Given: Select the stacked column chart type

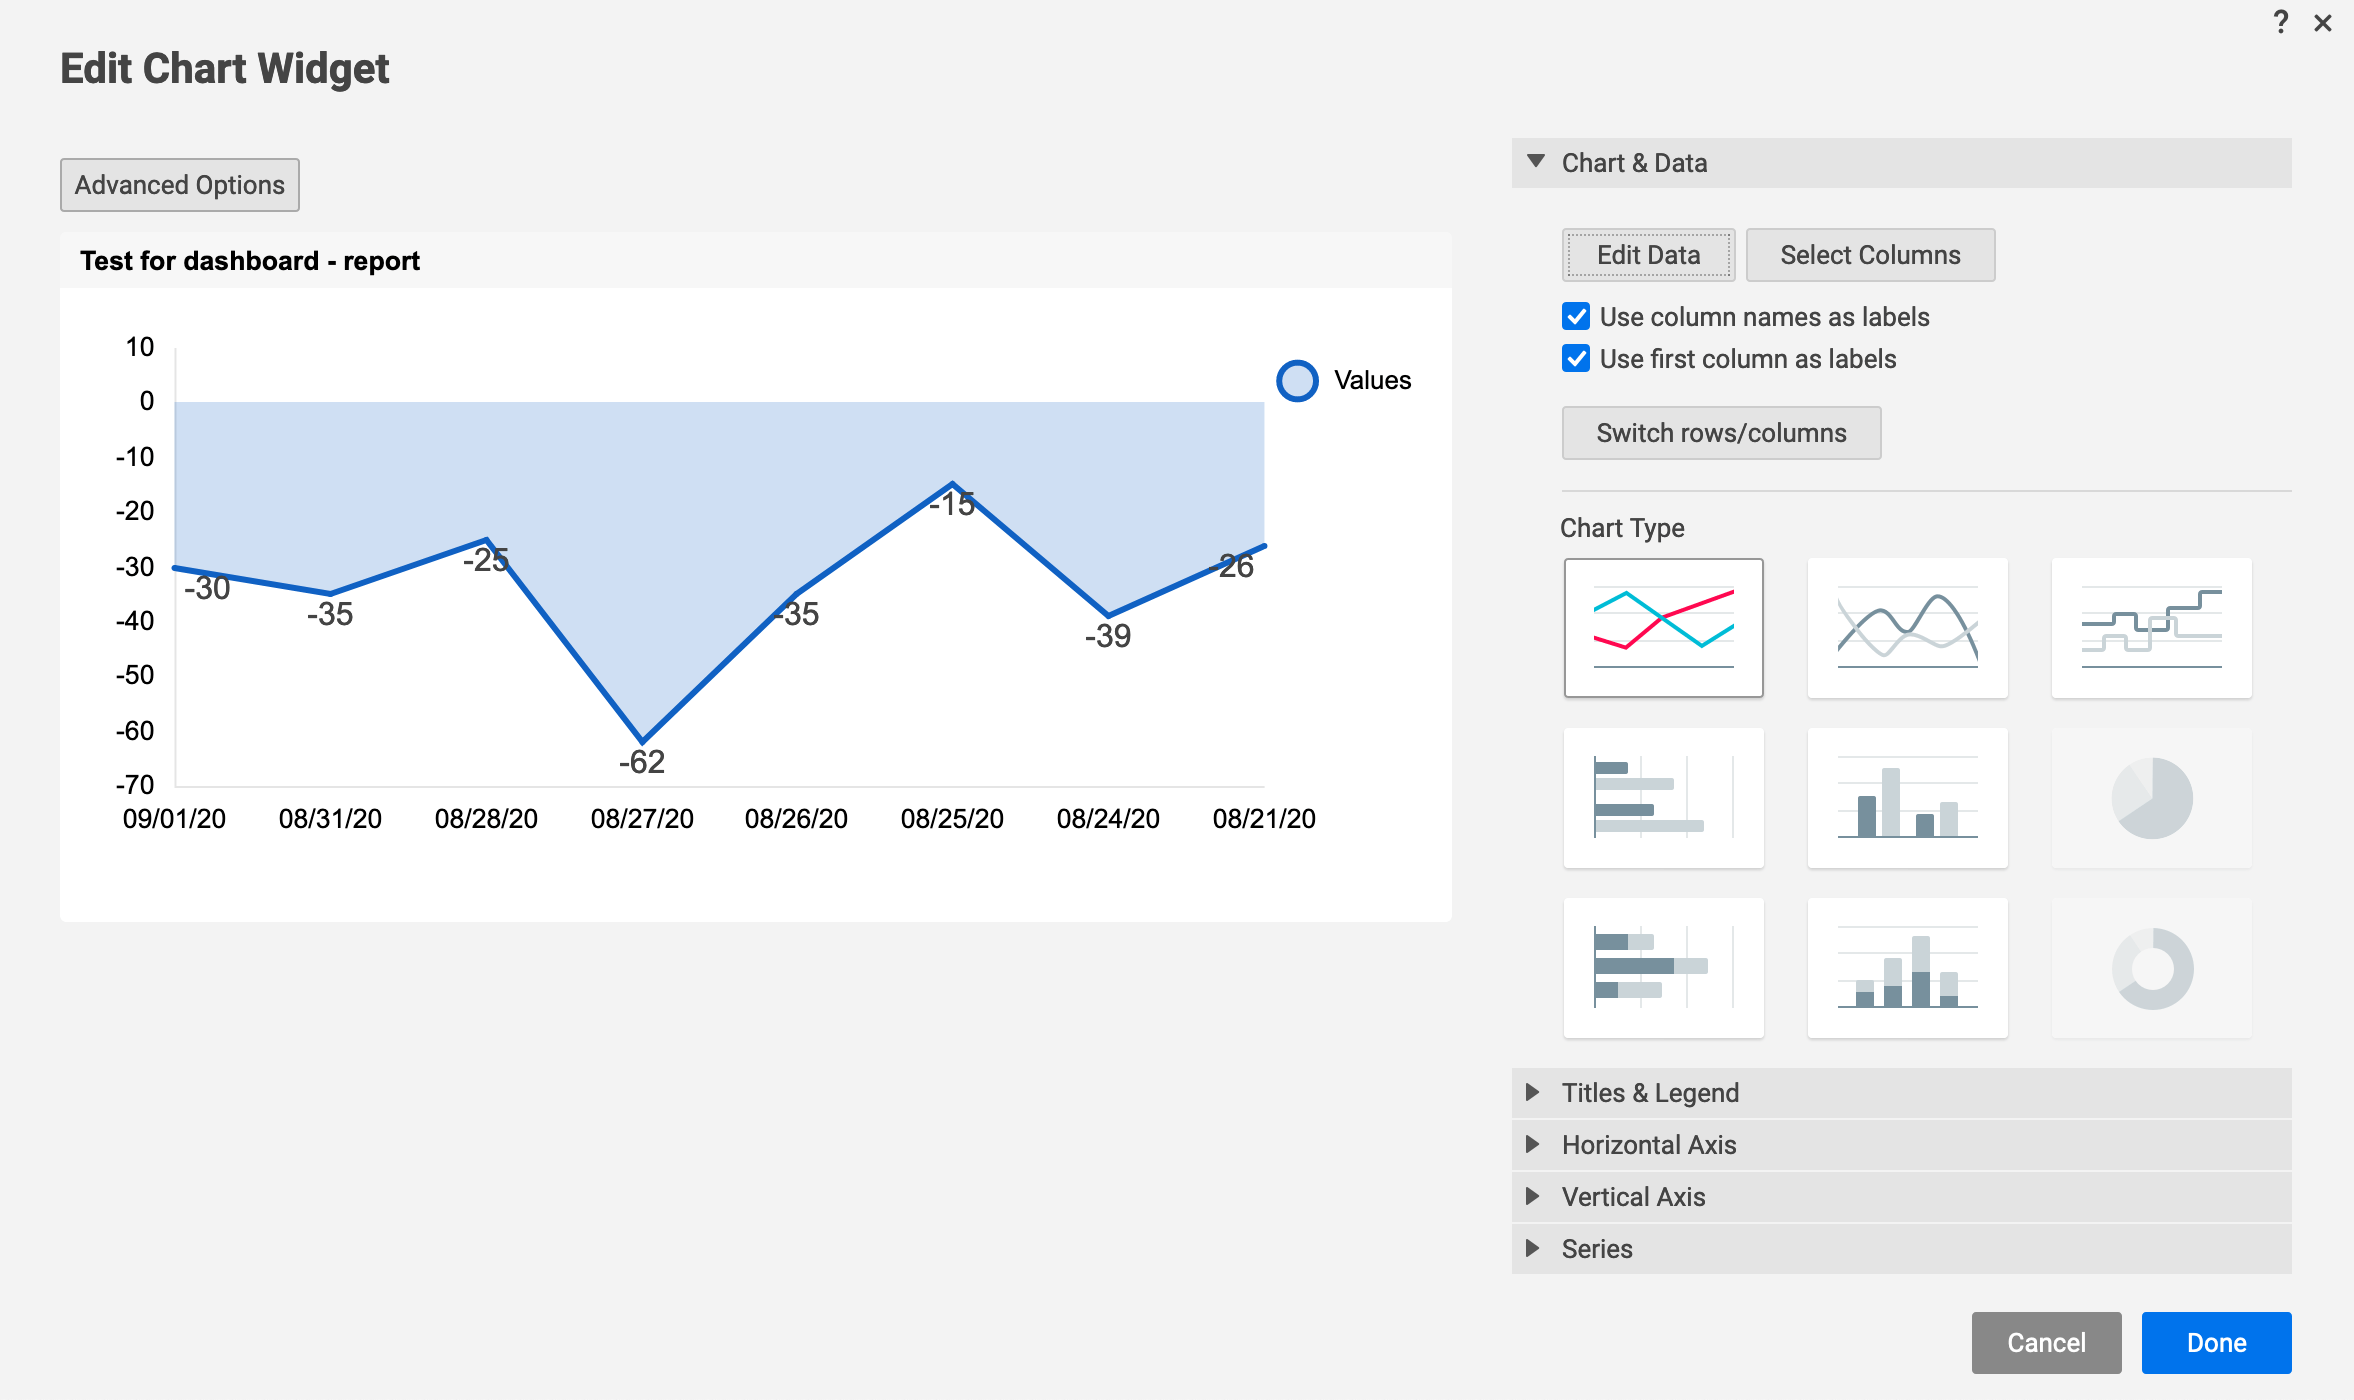Looking at the screenshot, I should (1907, 968).
